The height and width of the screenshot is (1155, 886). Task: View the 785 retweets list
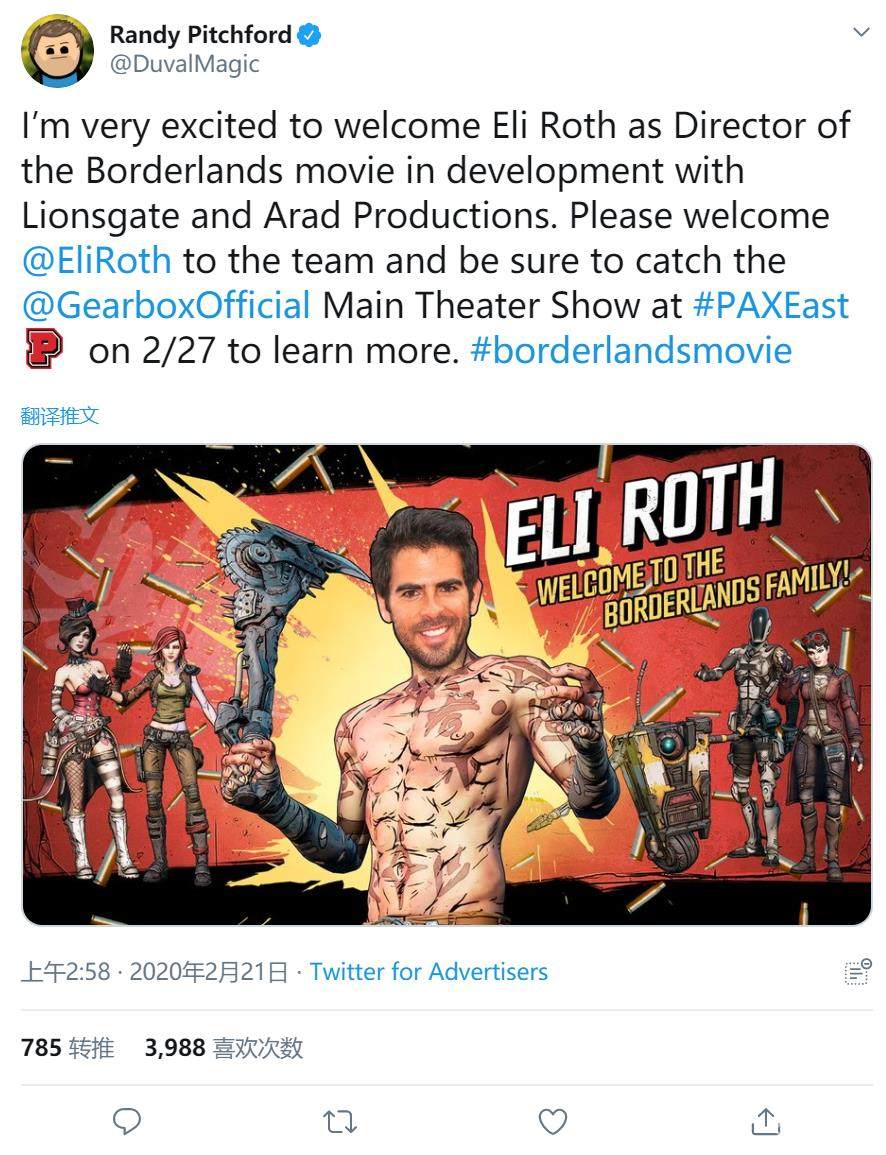tap(68, 1047)
